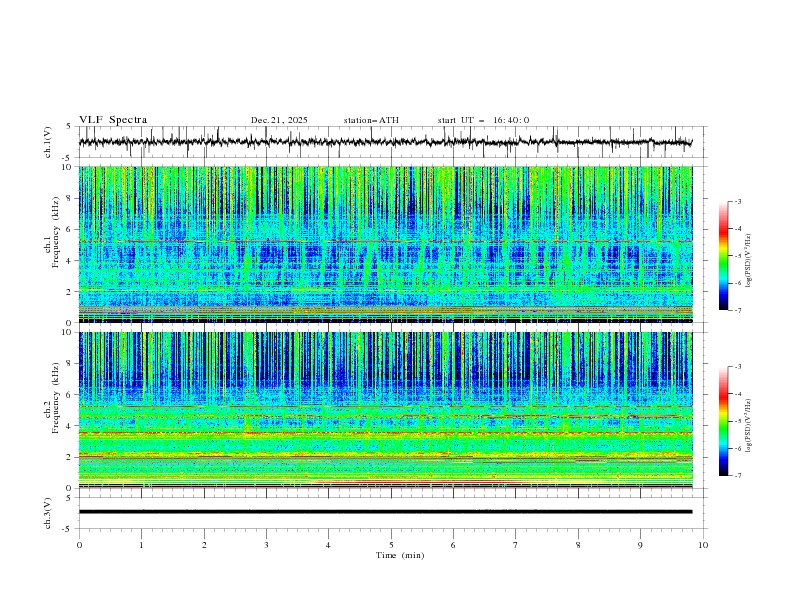The image size is (792, 612).
Task: Click the "station=ATH" label
Action: point(371,120)
